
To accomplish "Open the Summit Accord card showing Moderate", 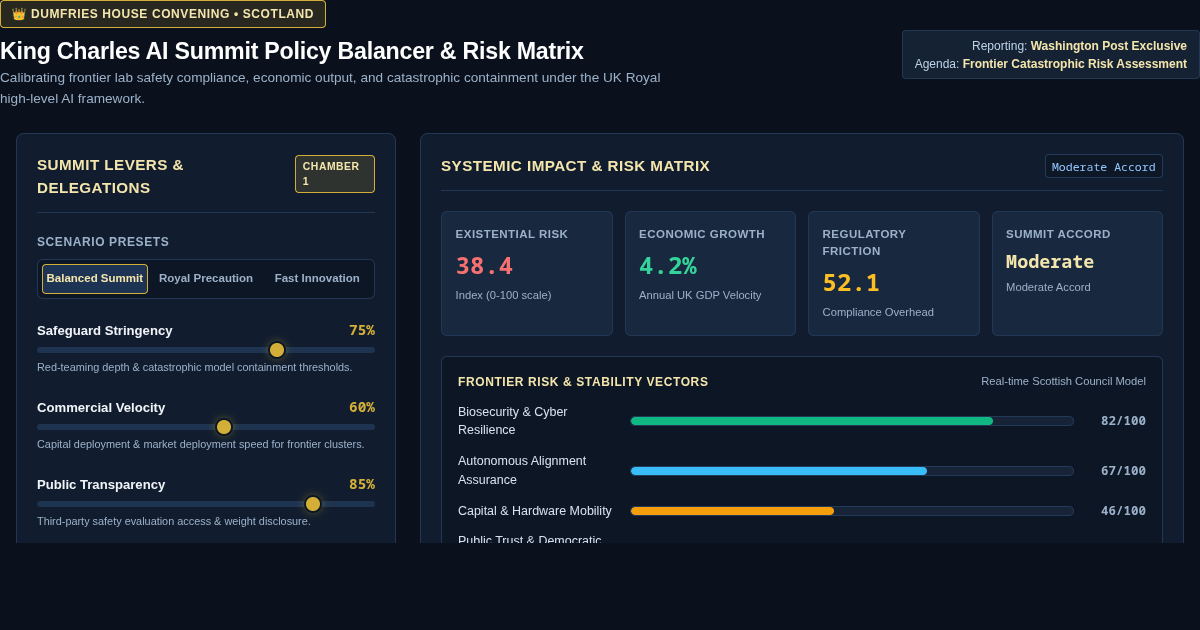I will [x=1077, y=274].
